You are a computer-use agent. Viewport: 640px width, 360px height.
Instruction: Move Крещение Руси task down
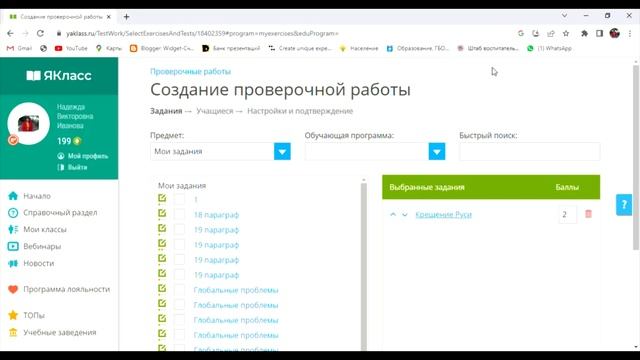pos(404,214)
